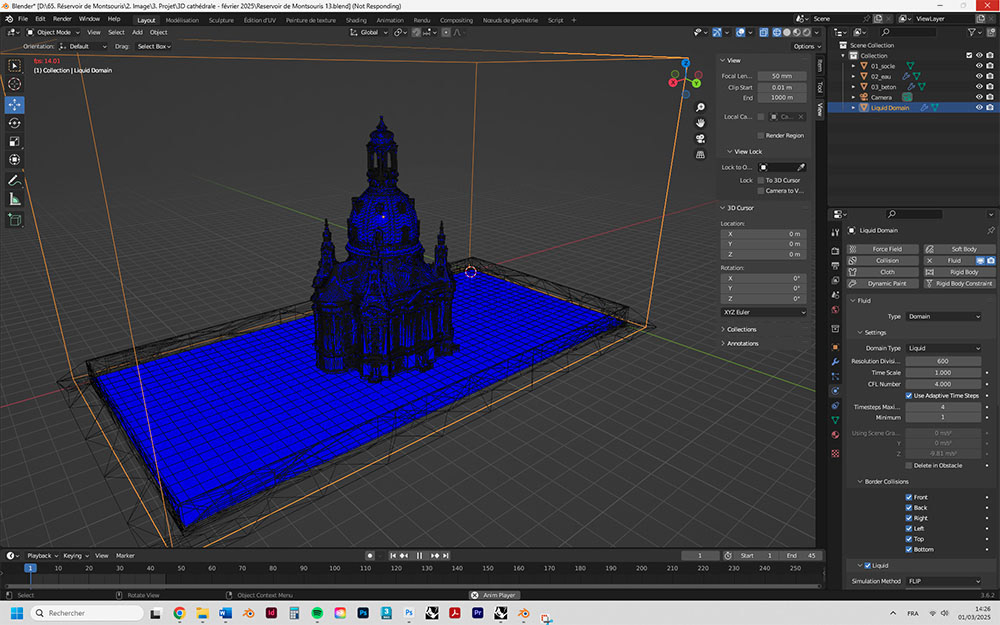Open the viewport Add menu
This screenshot has height=625, width=1000.
pos(137,33)
